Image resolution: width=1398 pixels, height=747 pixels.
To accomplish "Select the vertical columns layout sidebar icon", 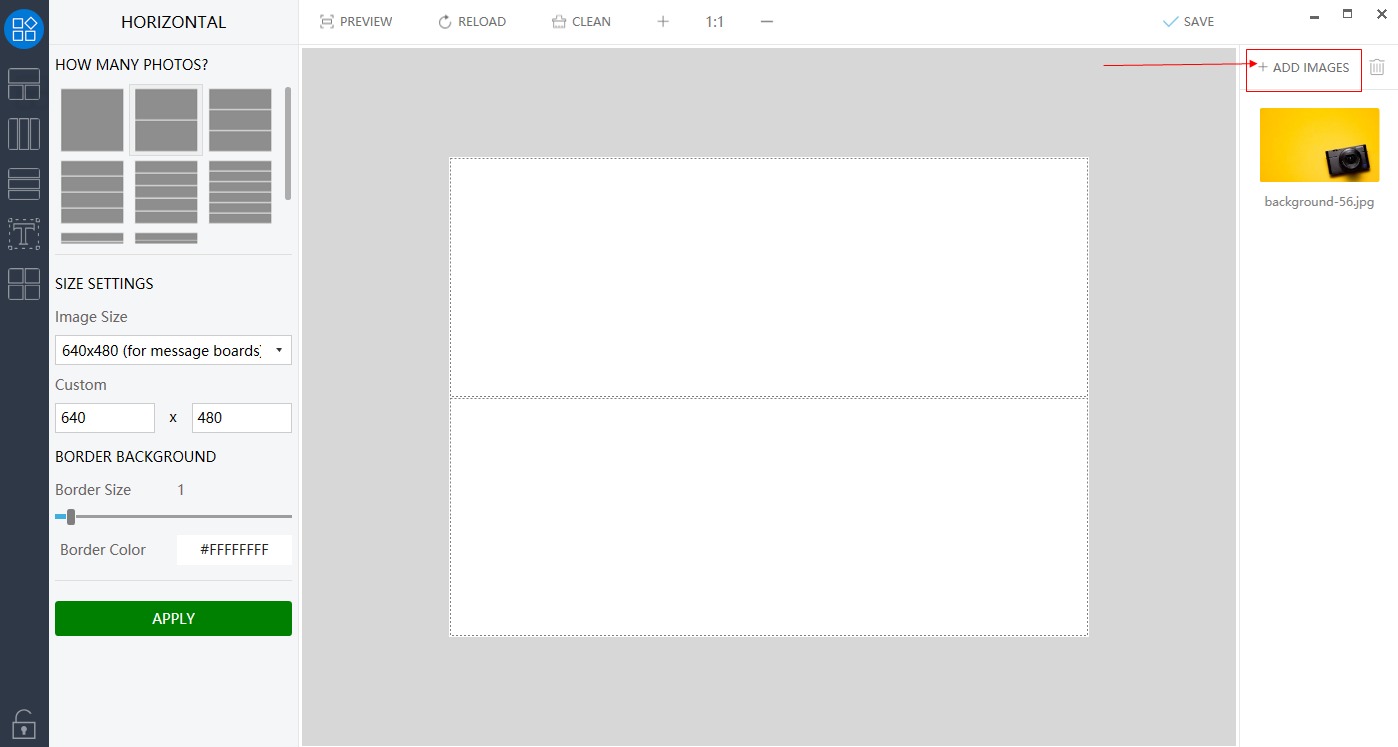I will (24, 134).
